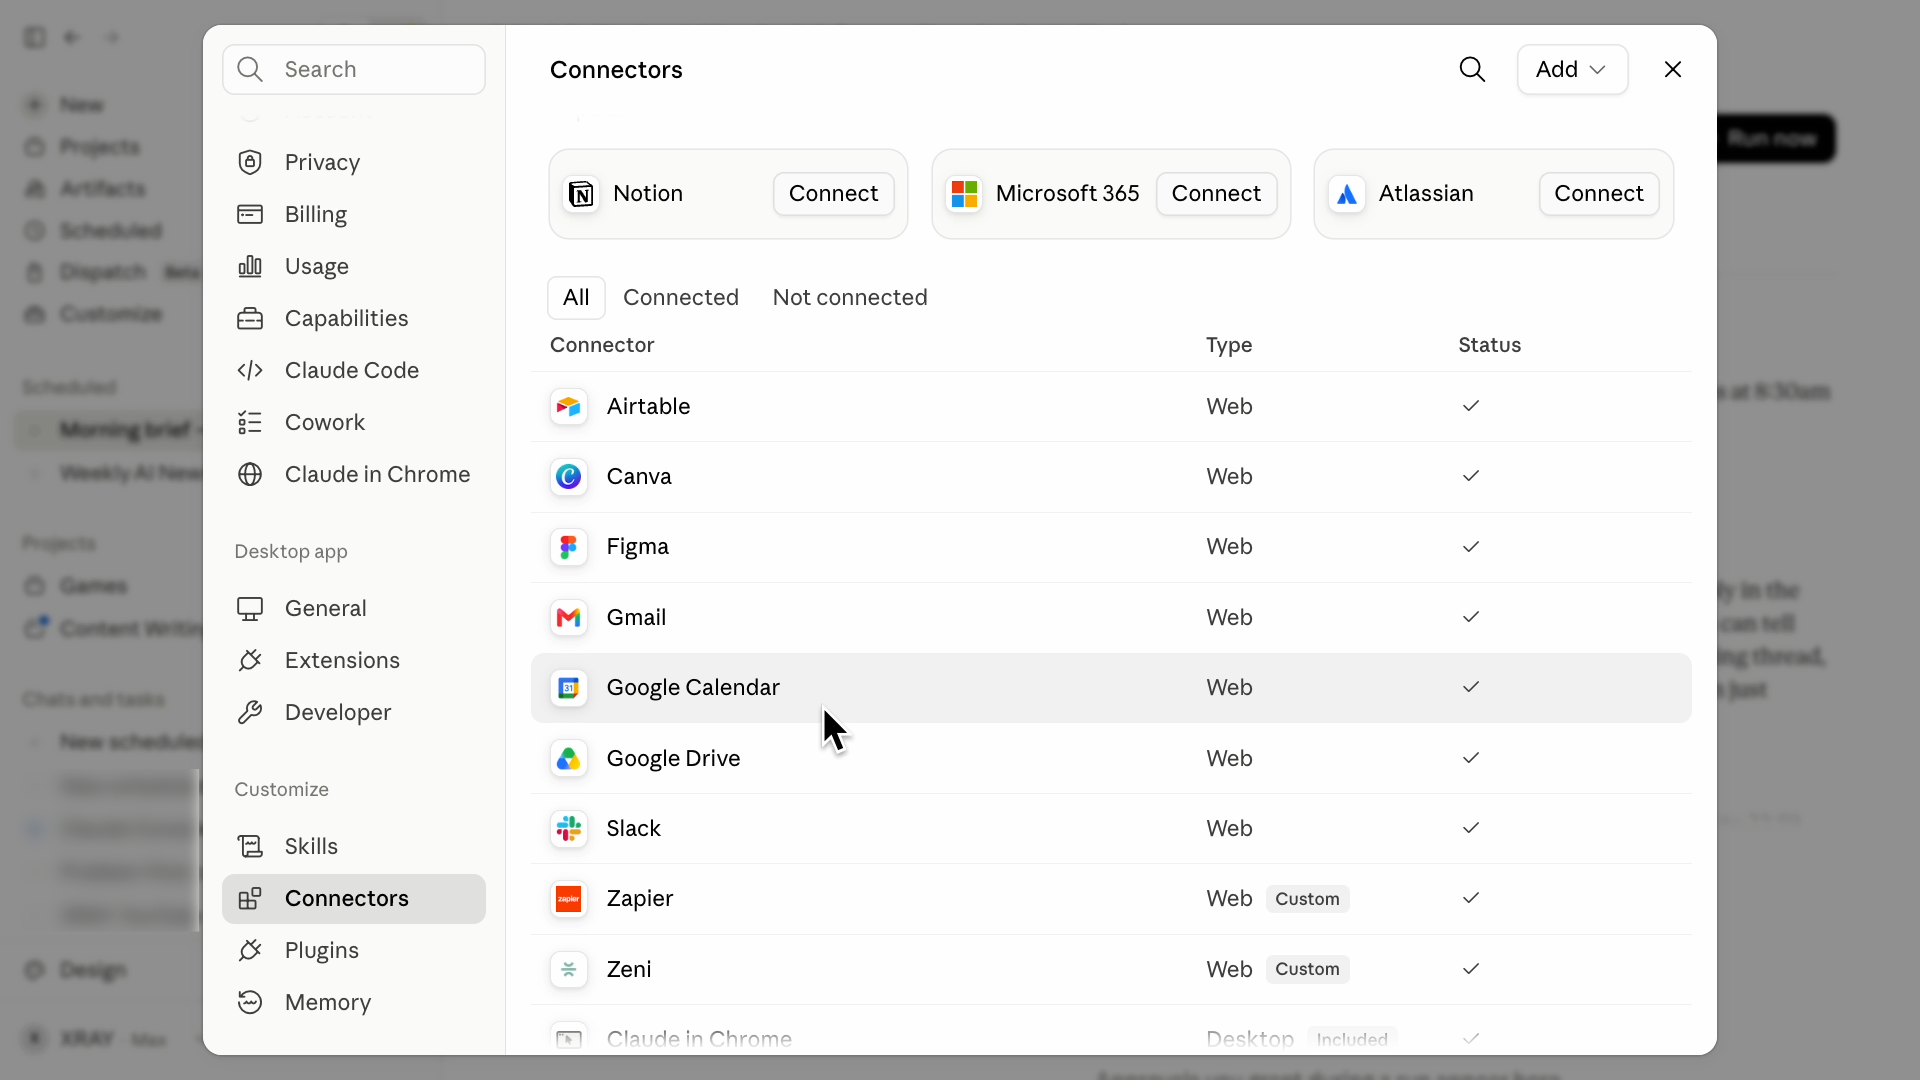Click the Claude Code brackets icon
The width and height of the screenshot is (1920, 1080).
[250, 370]
